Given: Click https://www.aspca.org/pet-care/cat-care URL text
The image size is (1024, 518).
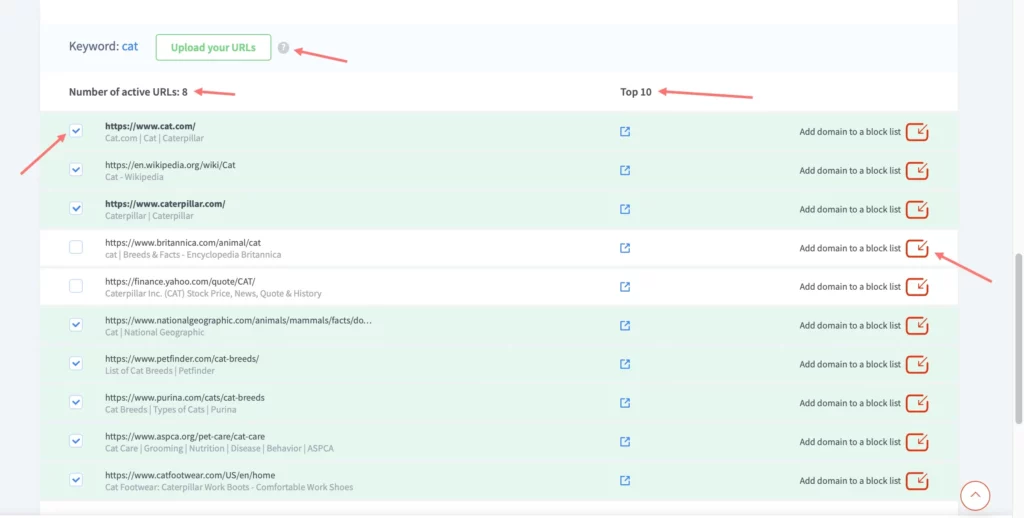Looking at the screenshot, I should point(185,436).
